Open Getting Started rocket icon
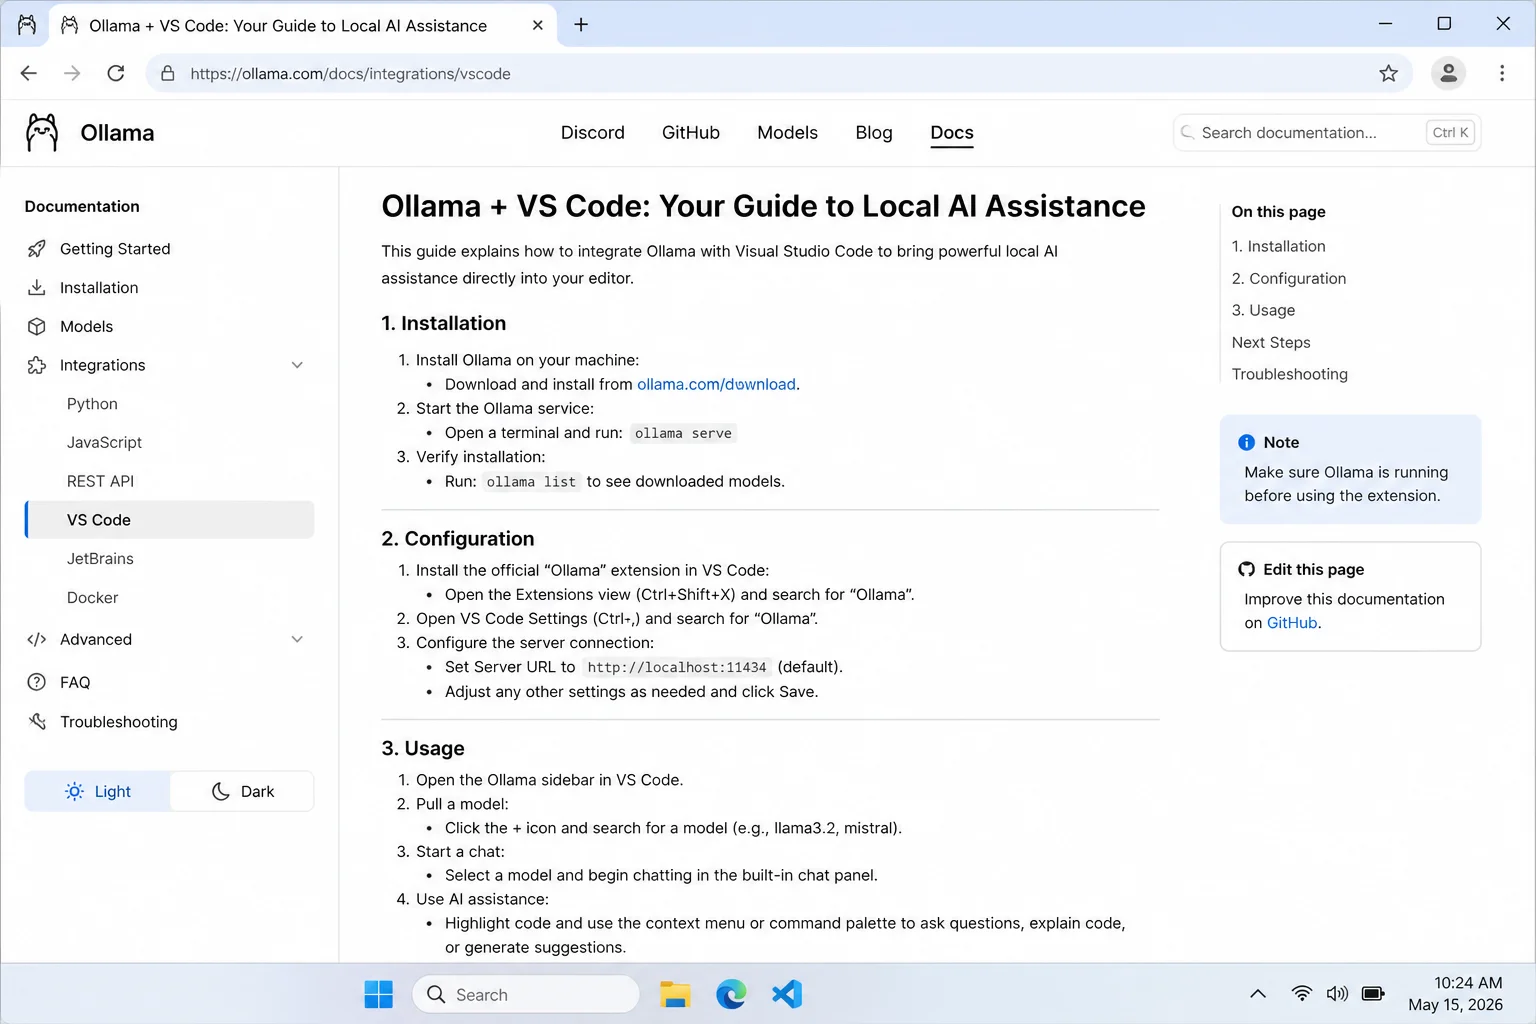Viewport: 1536px width, 1024px height. [x=37, y=249]
